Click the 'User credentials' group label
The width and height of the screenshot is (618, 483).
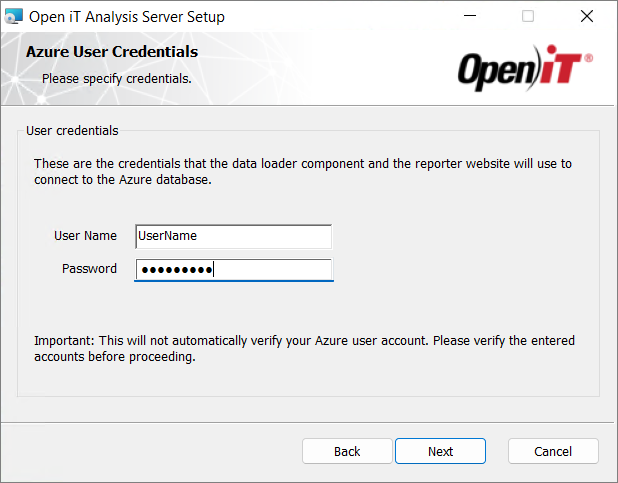pyautogui.click(x=72, y=131)
